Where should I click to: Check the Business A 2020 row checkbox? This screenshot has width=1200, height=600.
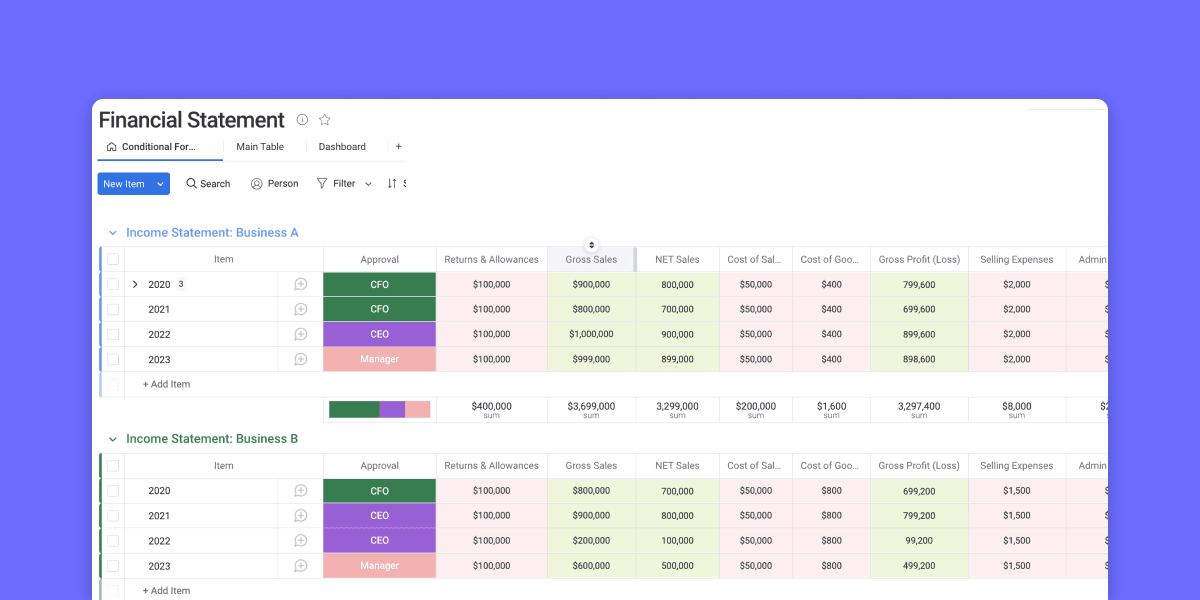tap(113, 284)
